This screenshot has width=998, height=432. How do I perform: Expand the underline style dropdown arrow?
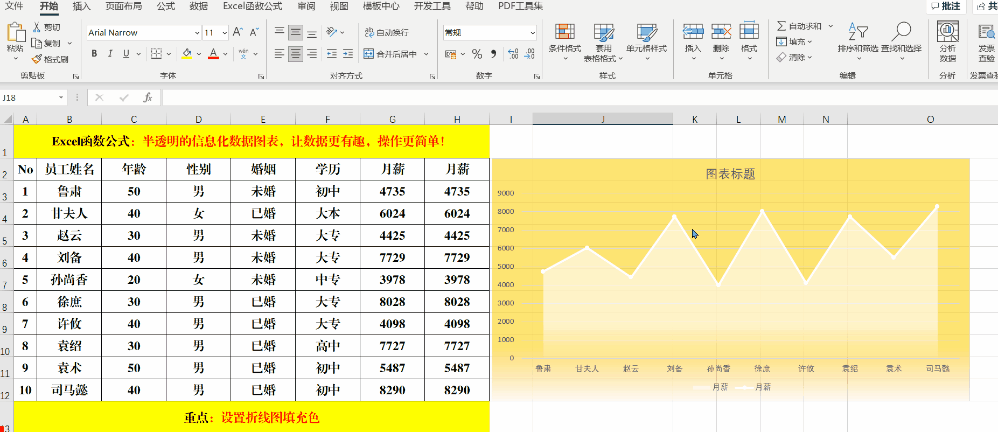click(x=138, y=53)
